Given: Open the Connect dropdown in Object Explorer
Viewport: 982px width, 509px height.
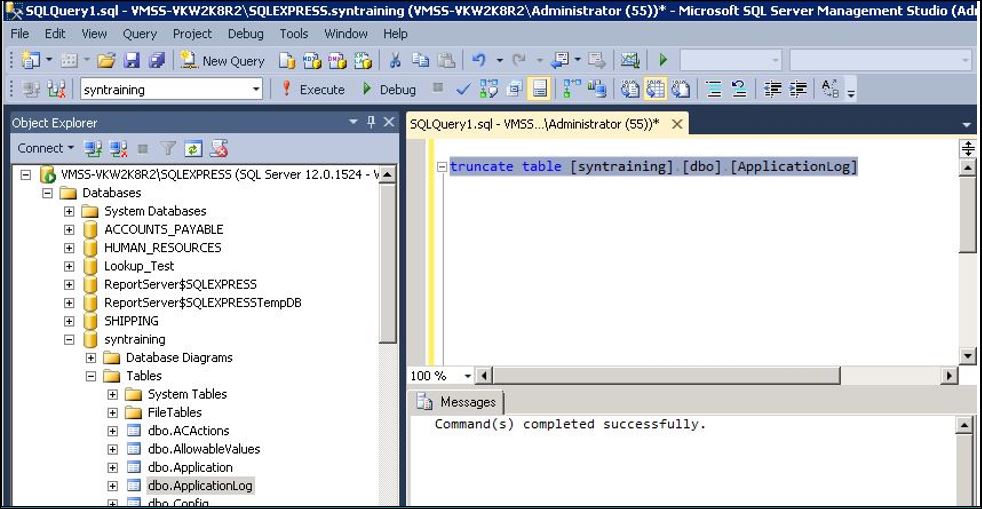Looking at the screenshot, I should click(45, 148).
